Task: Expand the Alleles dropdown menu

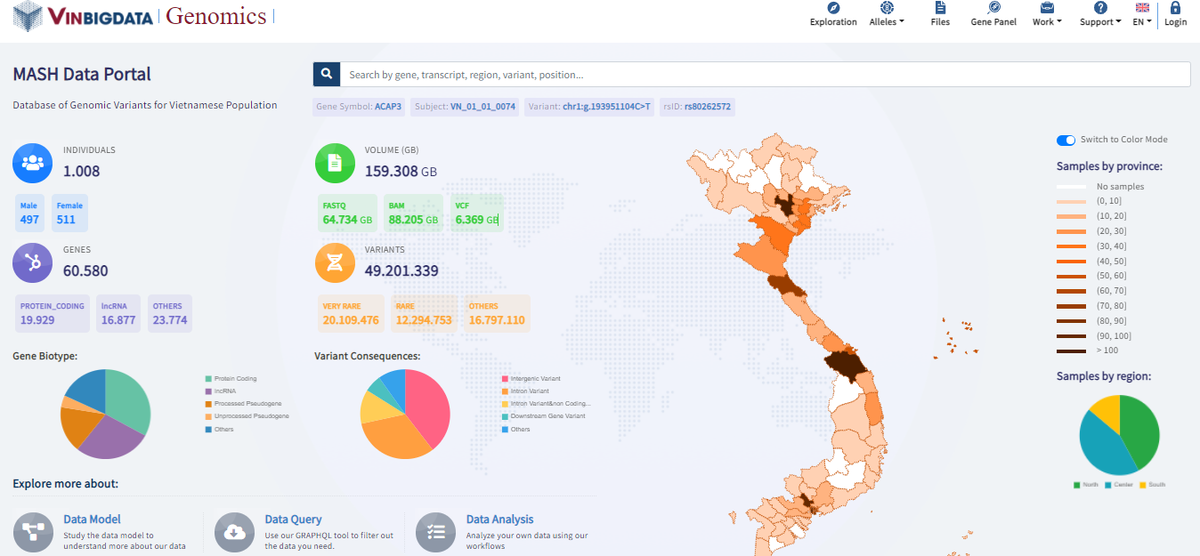Action: pyautogui.click(x=886, y=22)
